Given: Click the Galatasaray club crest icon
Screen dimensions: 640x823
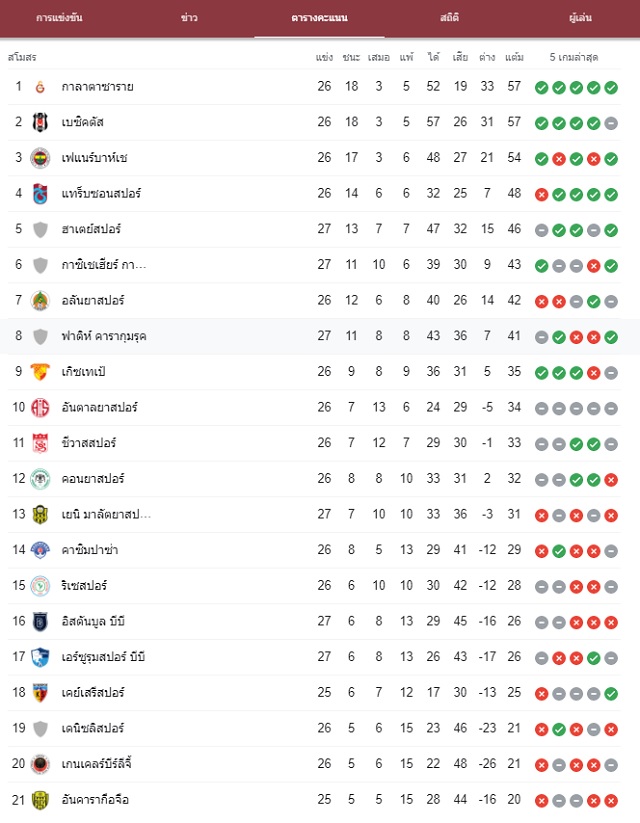Looking at the screenshot, I should coord(40,87).
